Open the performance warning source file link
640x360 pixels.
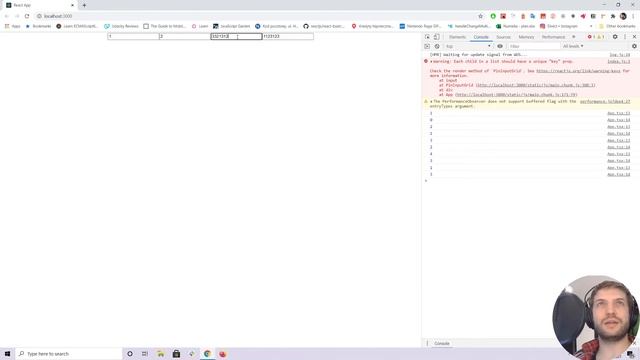point(605,101)
